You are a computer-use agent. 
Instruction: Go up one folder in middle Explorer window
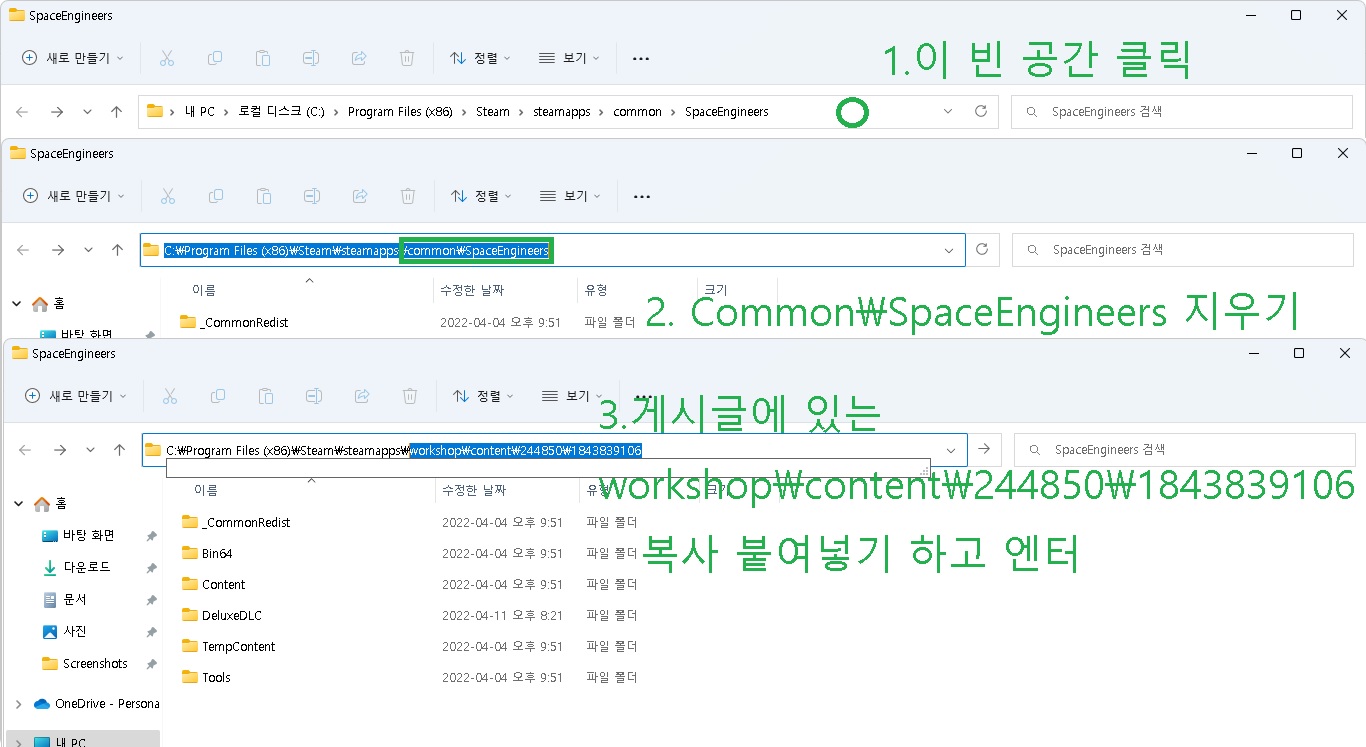[x=117, y=250]
